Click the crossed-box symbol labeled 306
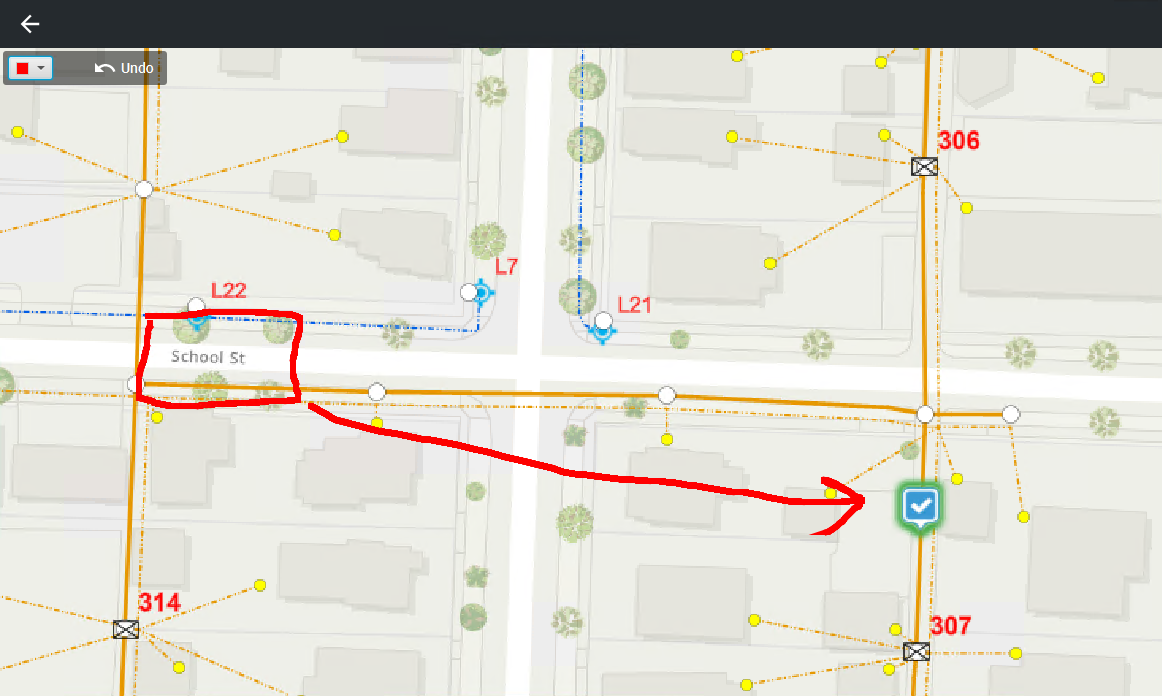The image size is (1162, 696). [924, 167]
